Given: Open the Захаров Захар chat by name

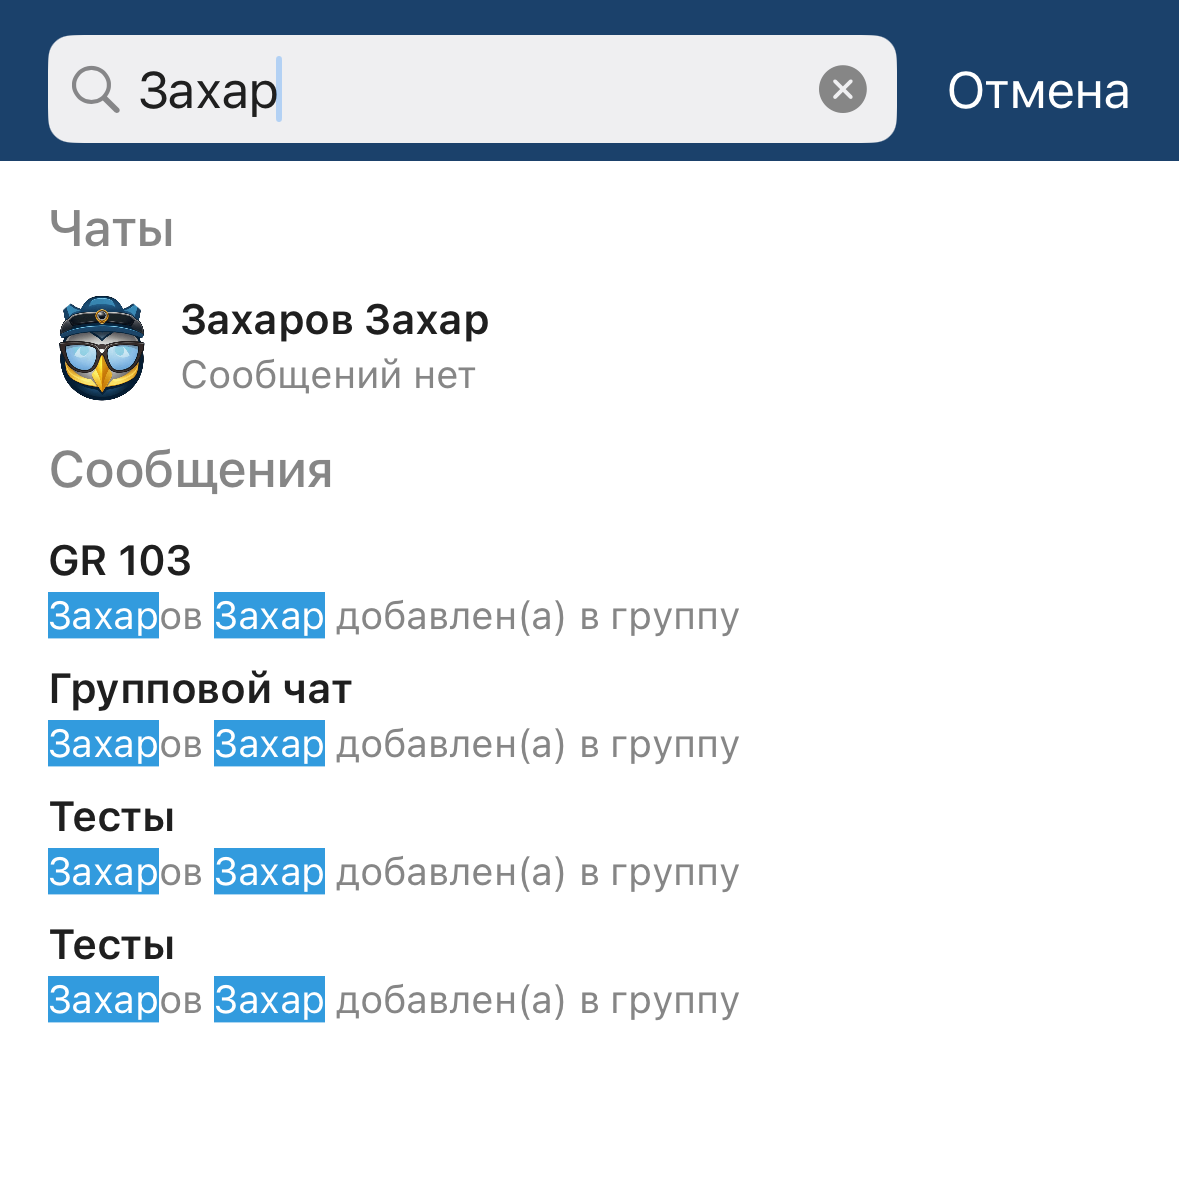Looking at the screenshot, I should [334, 320].
